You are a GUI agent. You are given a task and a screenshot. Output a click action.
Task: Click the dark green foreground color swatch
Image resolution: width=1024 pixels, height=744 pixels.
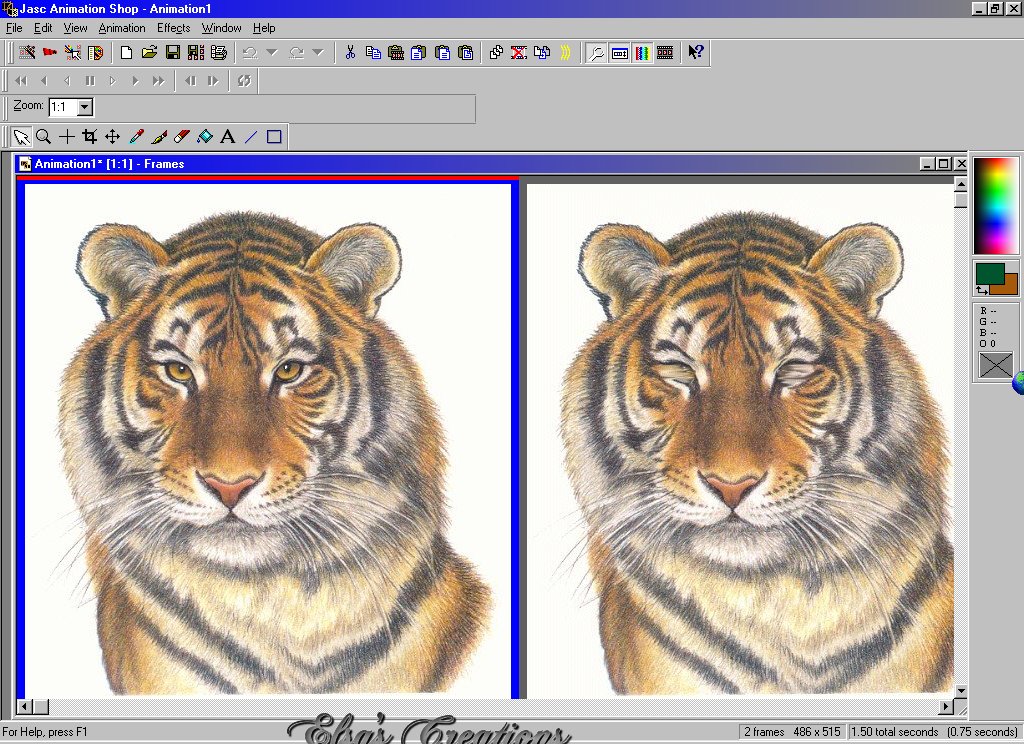[988, 271]
